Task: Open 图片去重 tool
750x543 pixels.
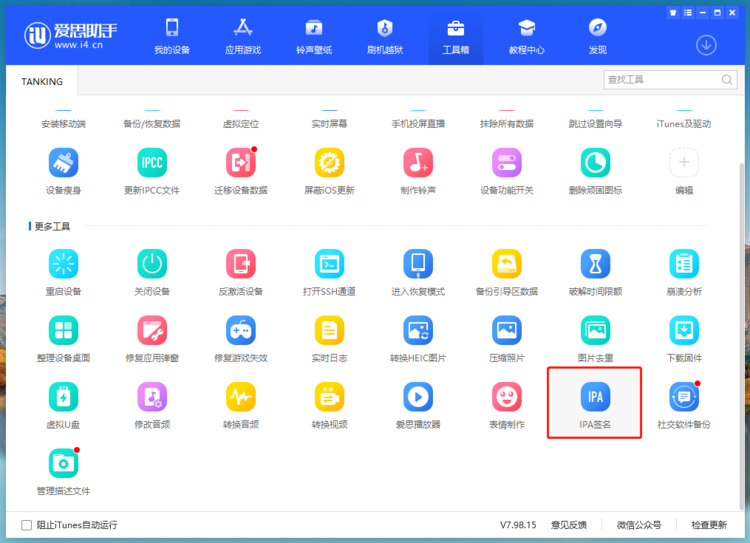Action: point(595,330)
